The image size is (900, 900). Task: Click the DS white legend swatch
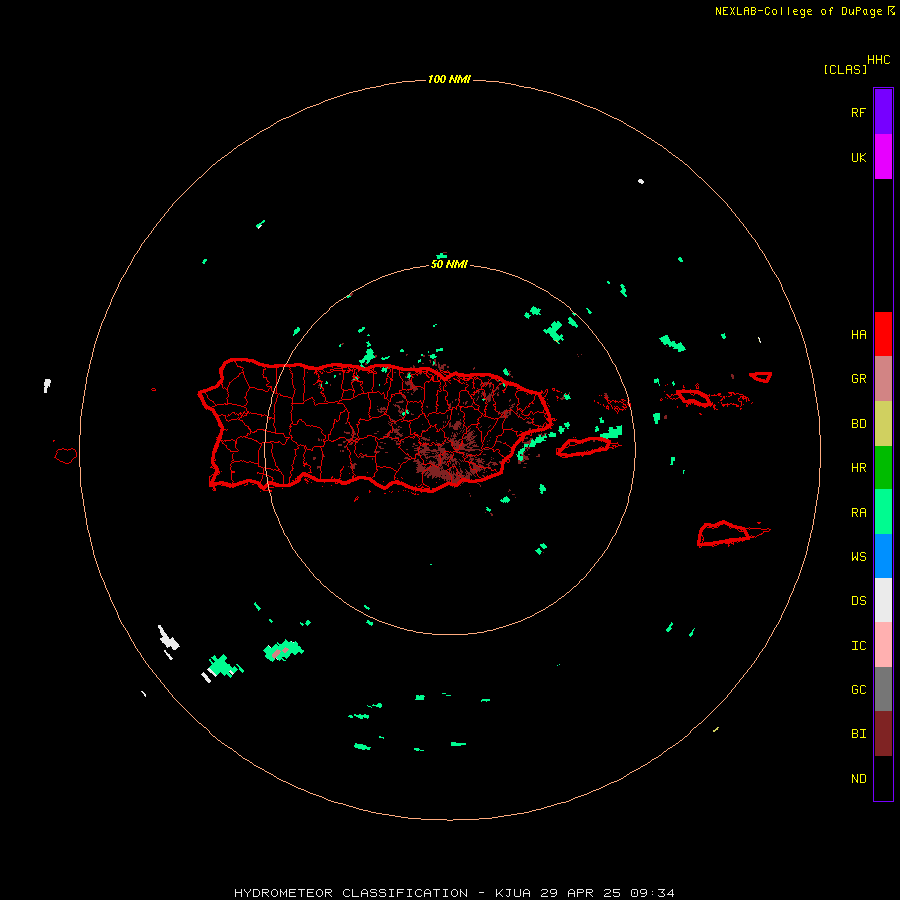[x=883, y=600]
